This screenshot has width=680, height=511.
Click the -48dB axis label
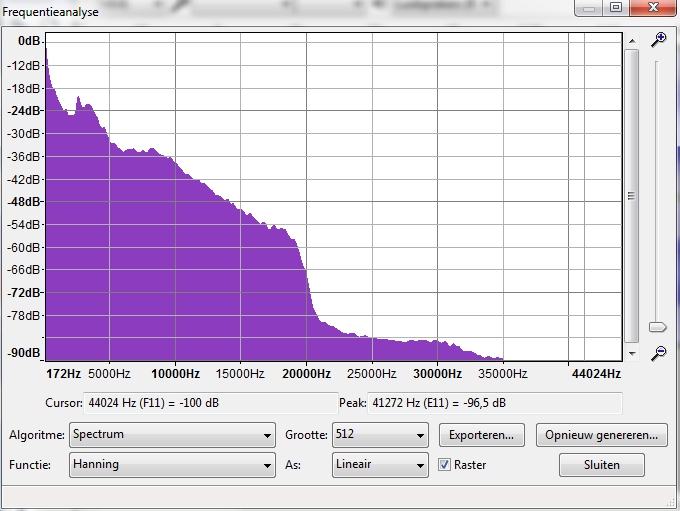point(25,202)
